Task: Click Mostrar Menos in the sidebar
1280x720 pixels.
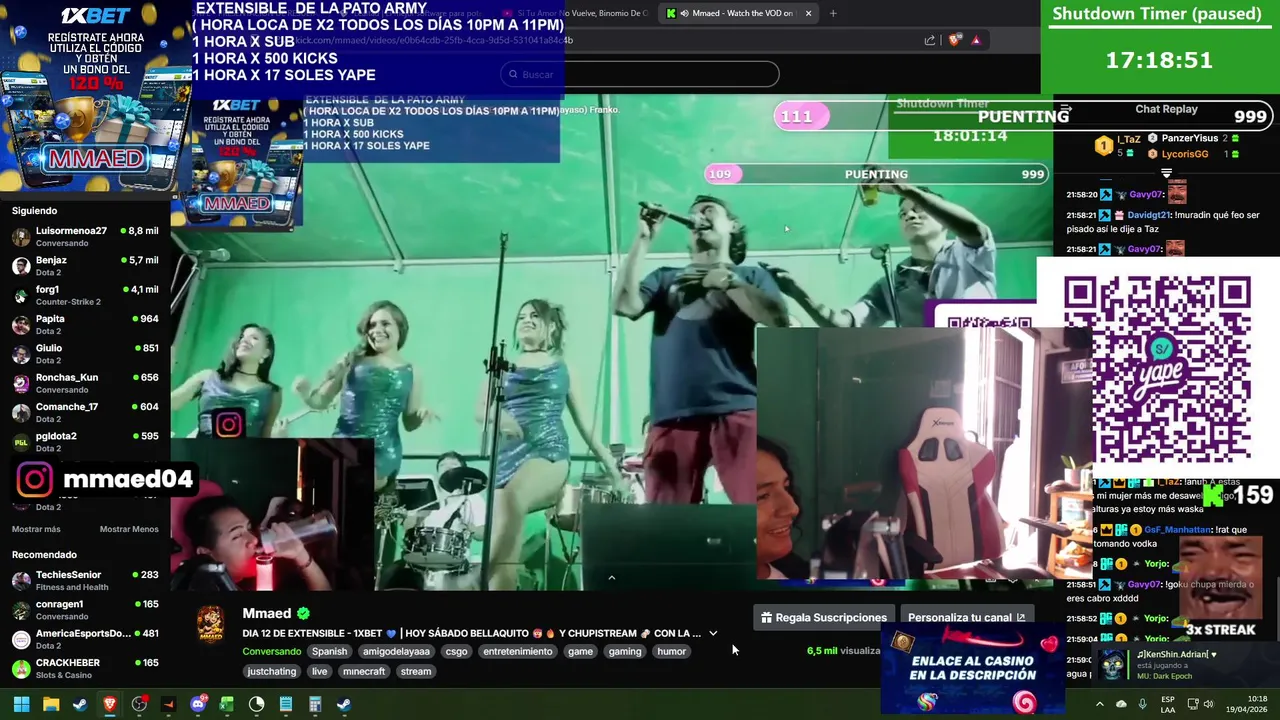Action: 129,529
